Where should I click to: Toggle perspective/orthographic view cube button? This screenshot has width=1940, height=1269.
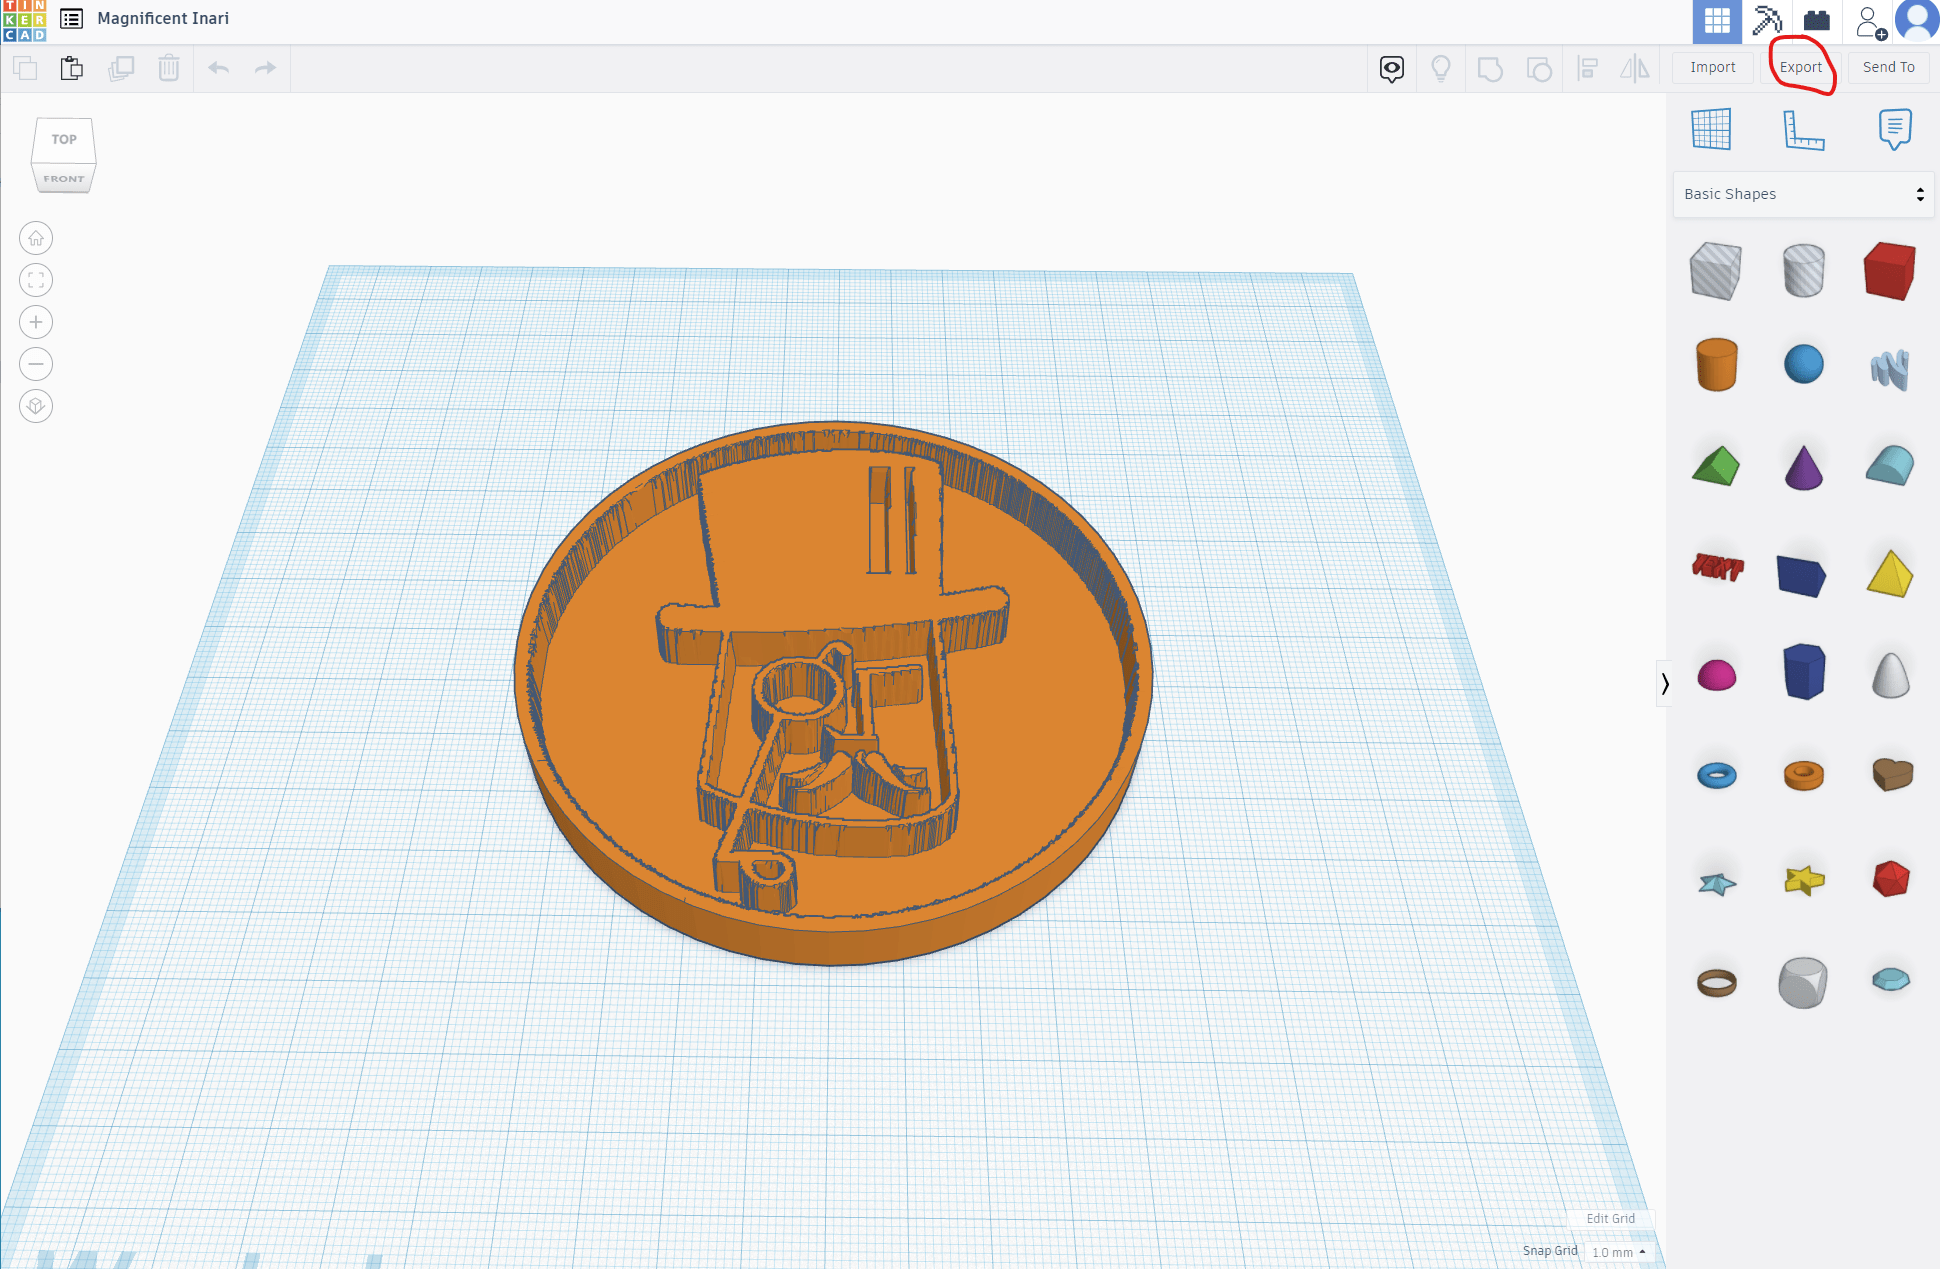[x=36, y=406]
